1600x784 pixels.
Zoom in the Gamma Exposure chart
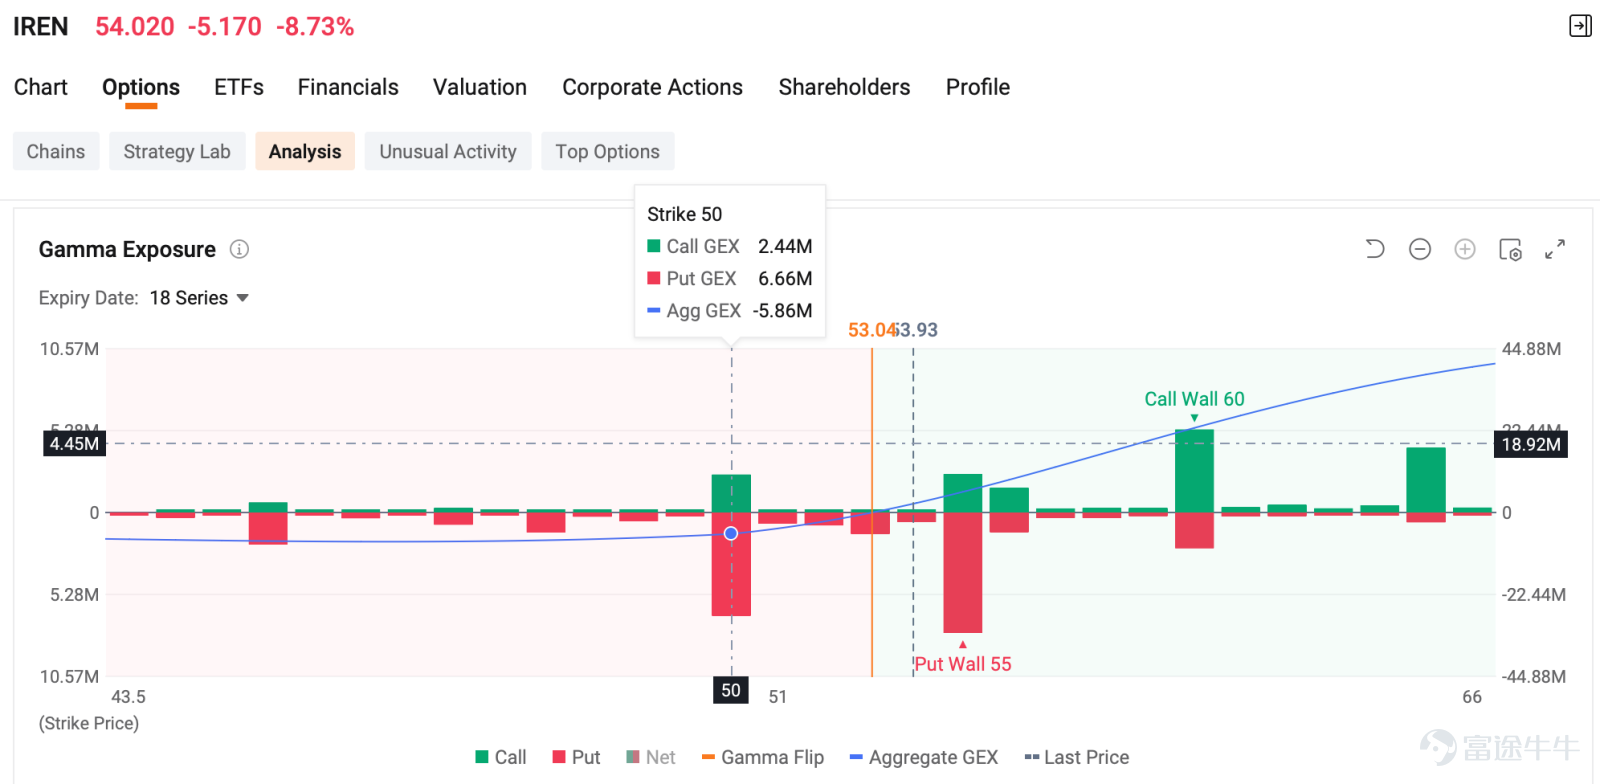[1465, 249]
